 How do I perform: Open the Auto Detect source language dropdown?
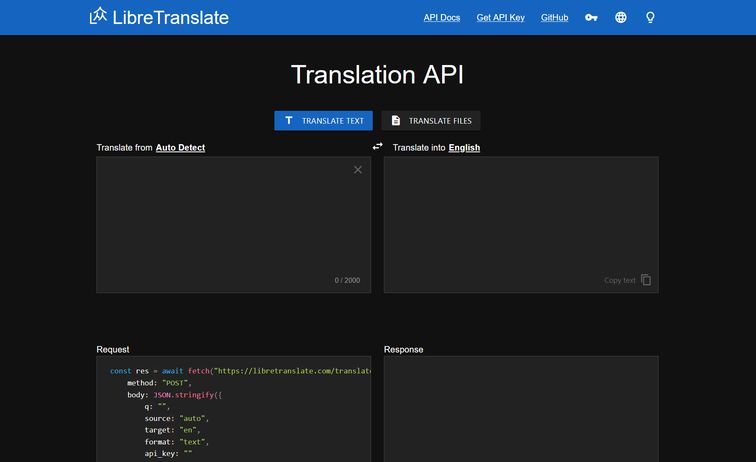[x=180, y=148]
